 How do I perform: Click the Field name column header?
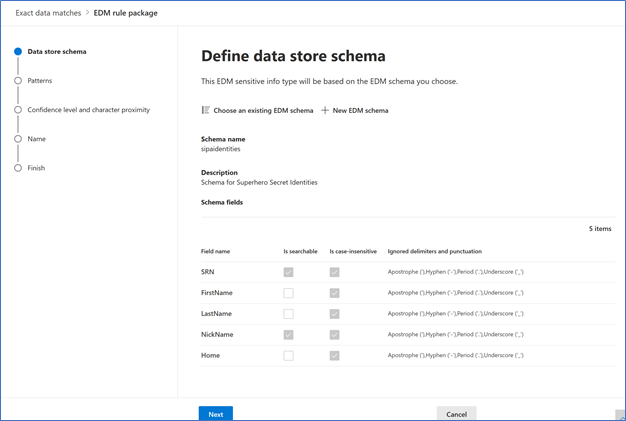pyautogui.click(x=215, y=251)
